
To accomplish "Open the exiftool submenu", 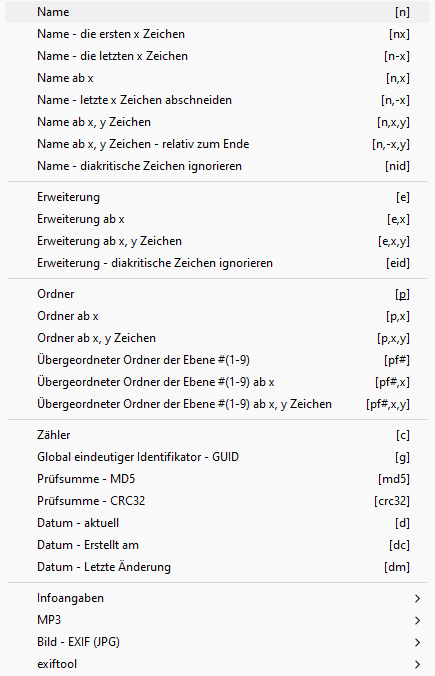I will pyautogui.click(x=217, y=664).
